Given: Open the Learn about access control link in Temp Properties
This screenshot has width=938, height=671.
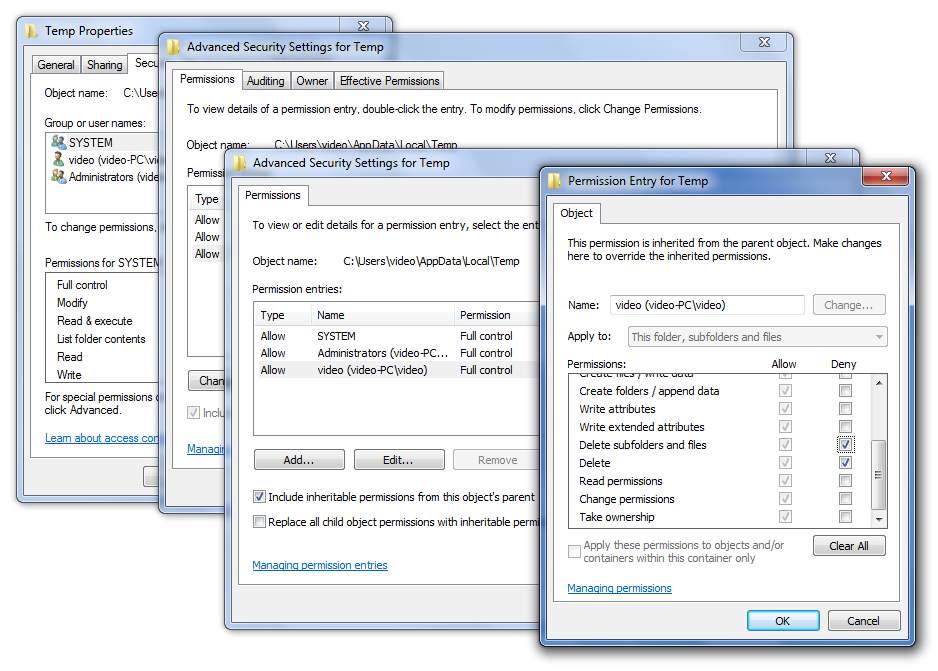Looking at the screenshot, I should pos(101,438).
